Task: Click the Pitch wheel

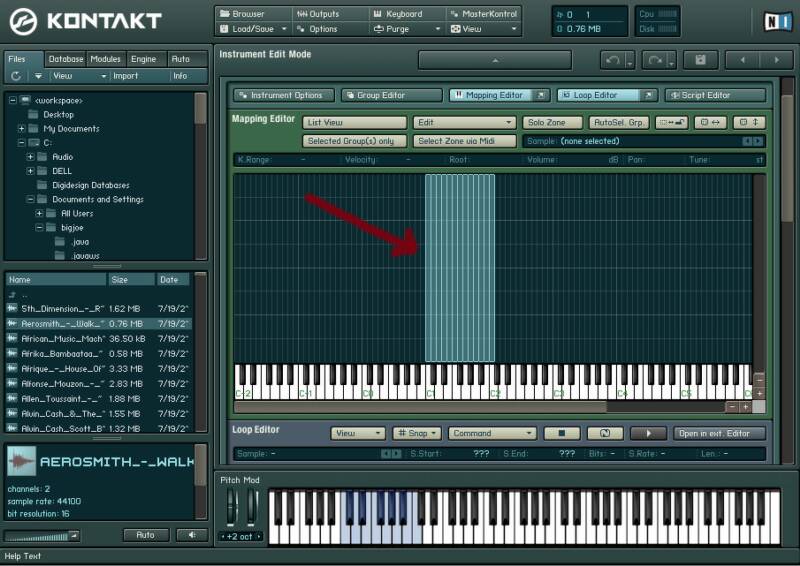Action: click(232, 506)
